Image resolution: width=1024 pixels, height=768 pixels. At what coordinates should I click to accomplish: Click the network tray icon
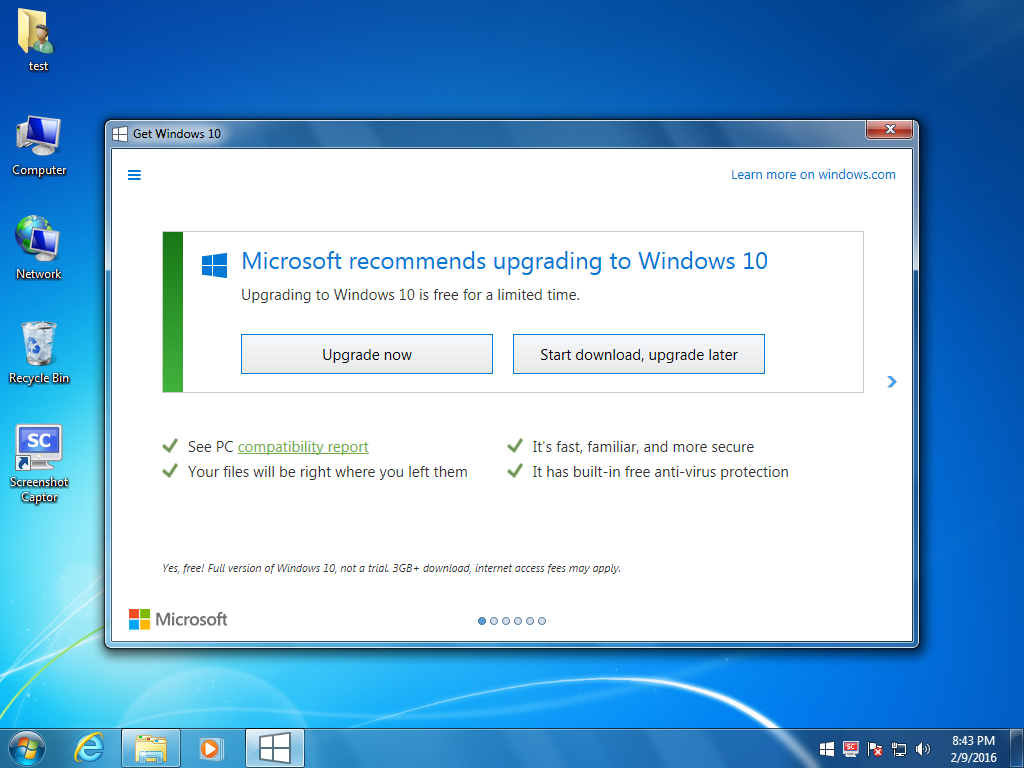(x=899, y=749)
